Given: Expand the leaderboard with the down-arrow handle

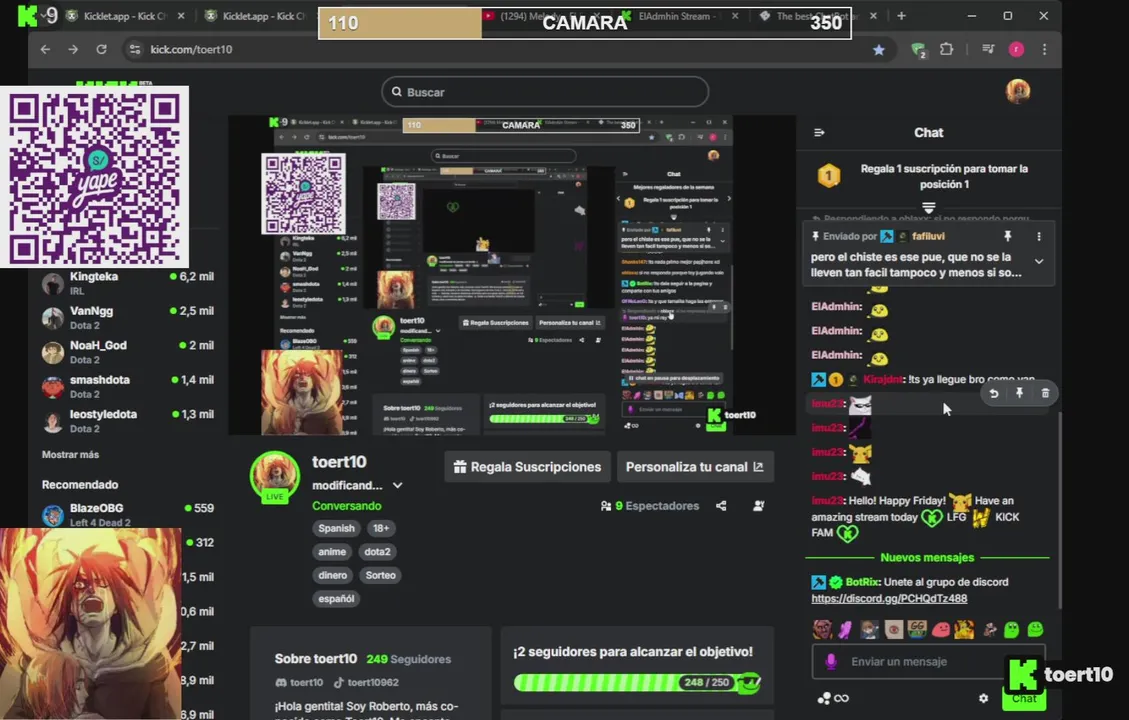Looking at the screenshot, I should click(x=929, y=207).
